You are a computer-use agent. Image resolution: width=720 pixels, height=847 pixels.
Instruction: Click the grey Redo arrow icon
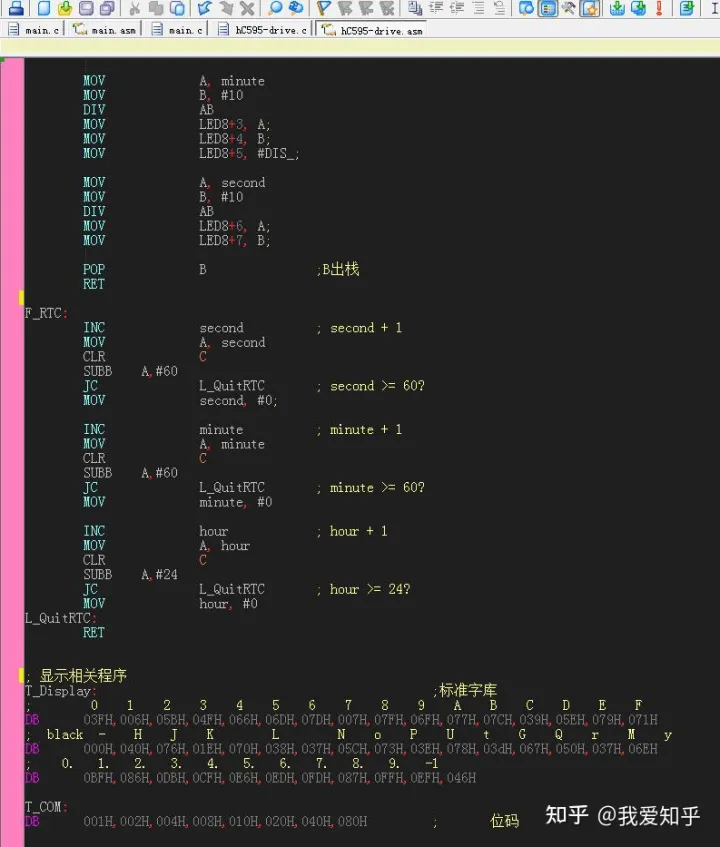pyautogui.click(x=226, y=8)
